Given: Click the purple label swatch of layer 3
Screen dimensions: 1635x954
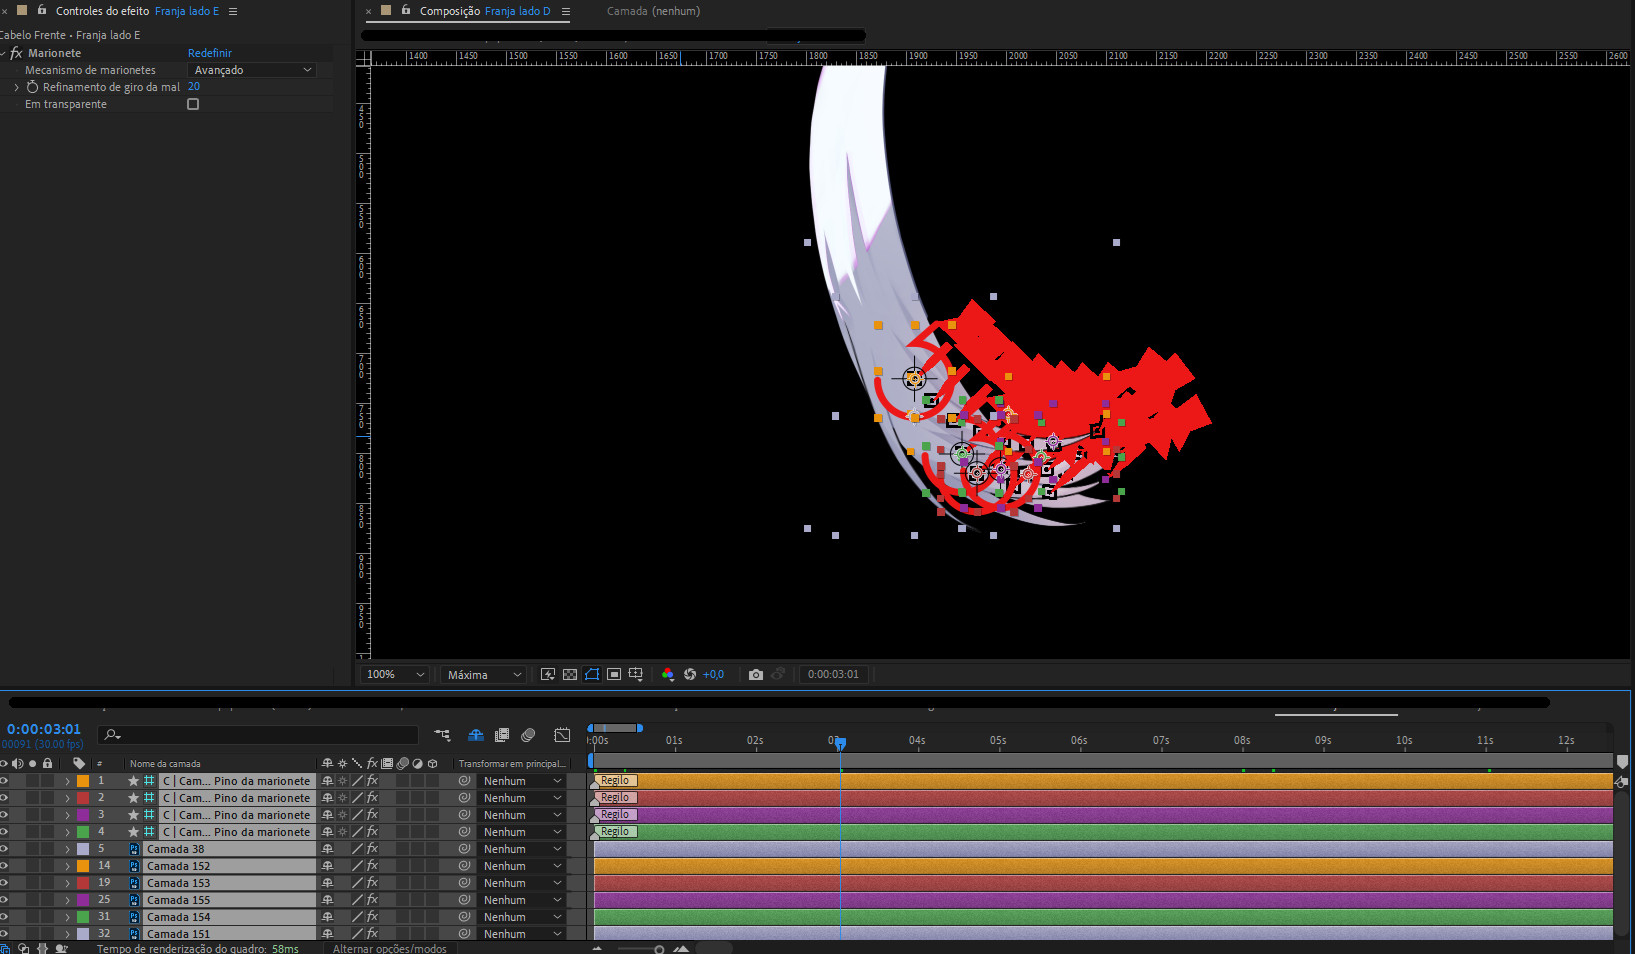Looking at the screenshot, I should tap(83, 815).
